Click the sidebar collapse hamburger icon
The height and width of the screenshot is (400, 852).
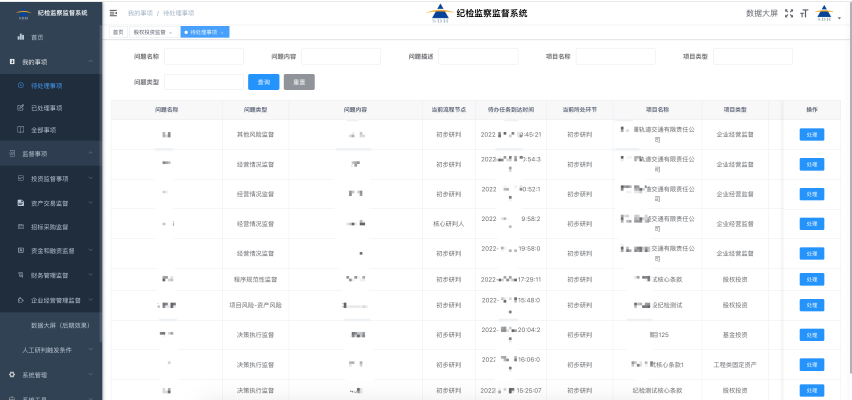(114, 13)
